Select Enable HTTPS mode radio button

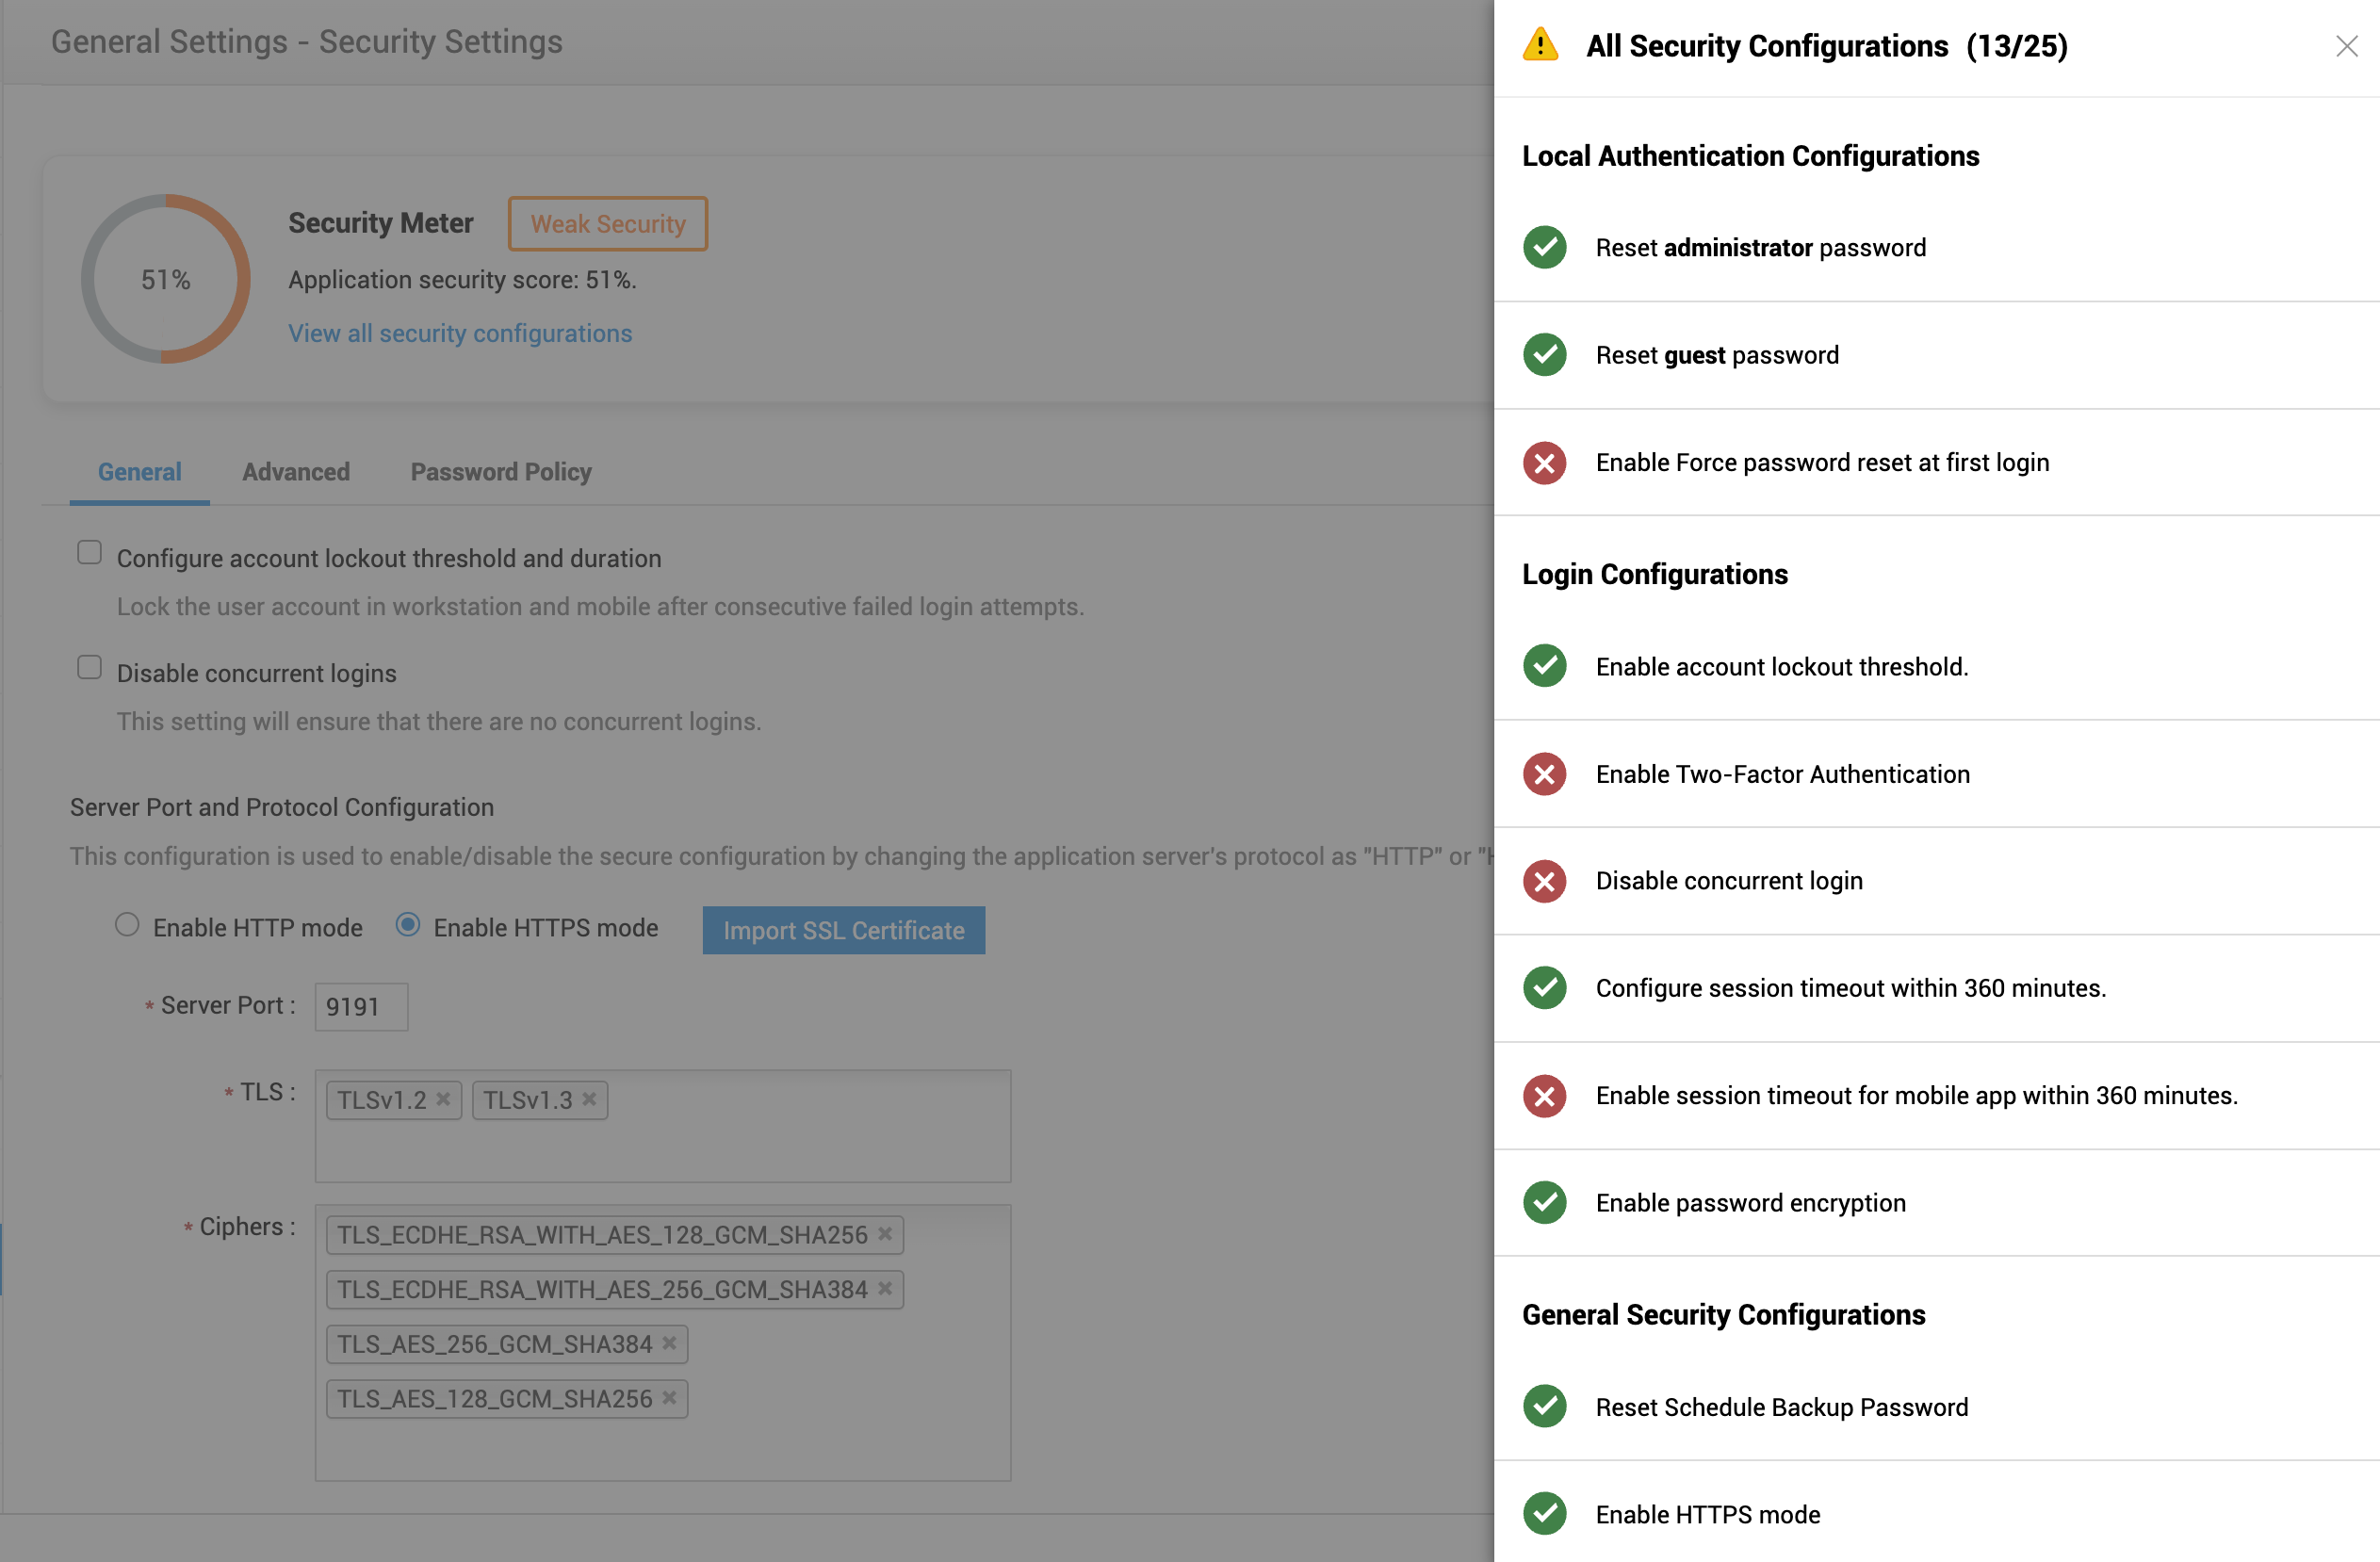tap(408, 924)
